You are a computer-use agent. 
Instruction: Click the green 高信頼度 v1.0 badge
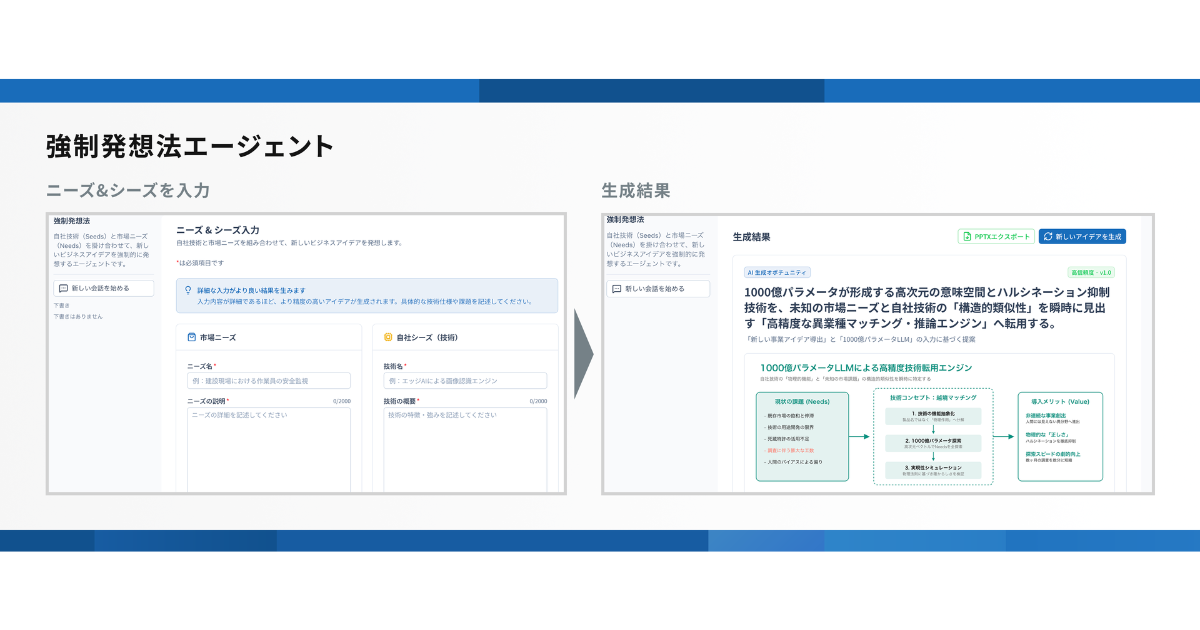[1092, 272]
